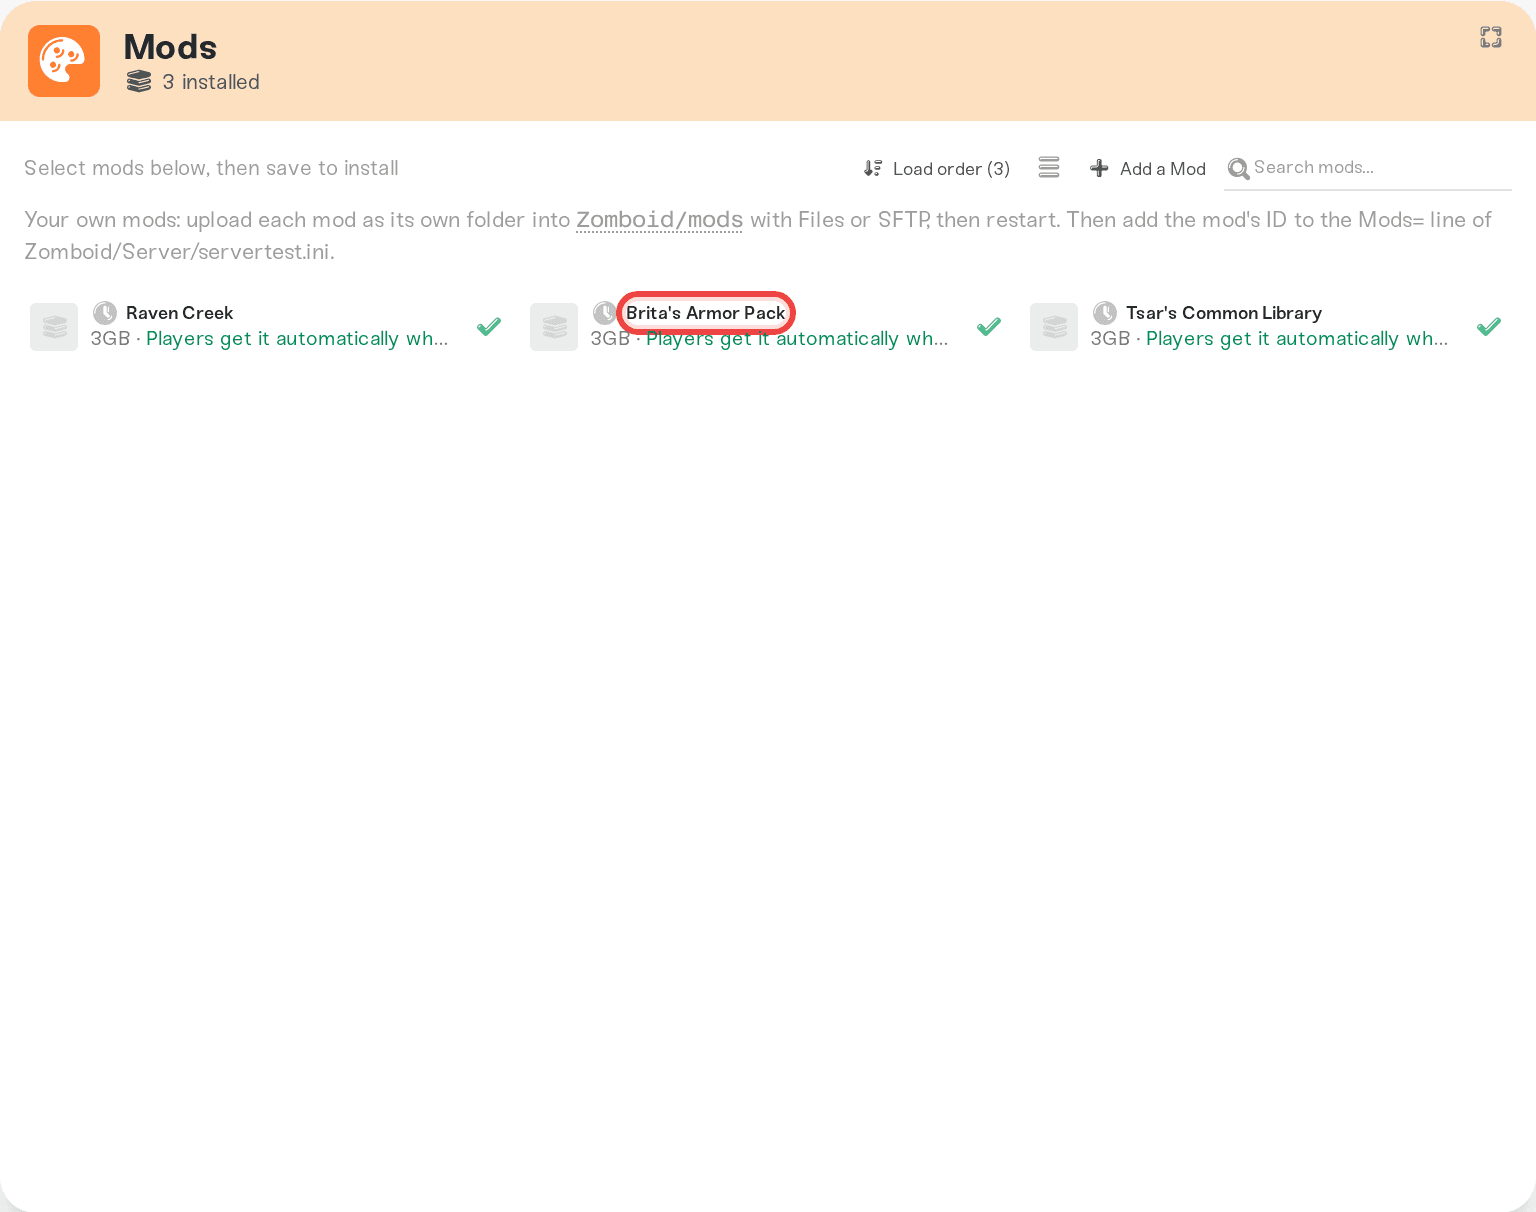The image size is (1536, 1212).
Task: Select the Tsar's Common Library title
Action: pos(1224,313)
